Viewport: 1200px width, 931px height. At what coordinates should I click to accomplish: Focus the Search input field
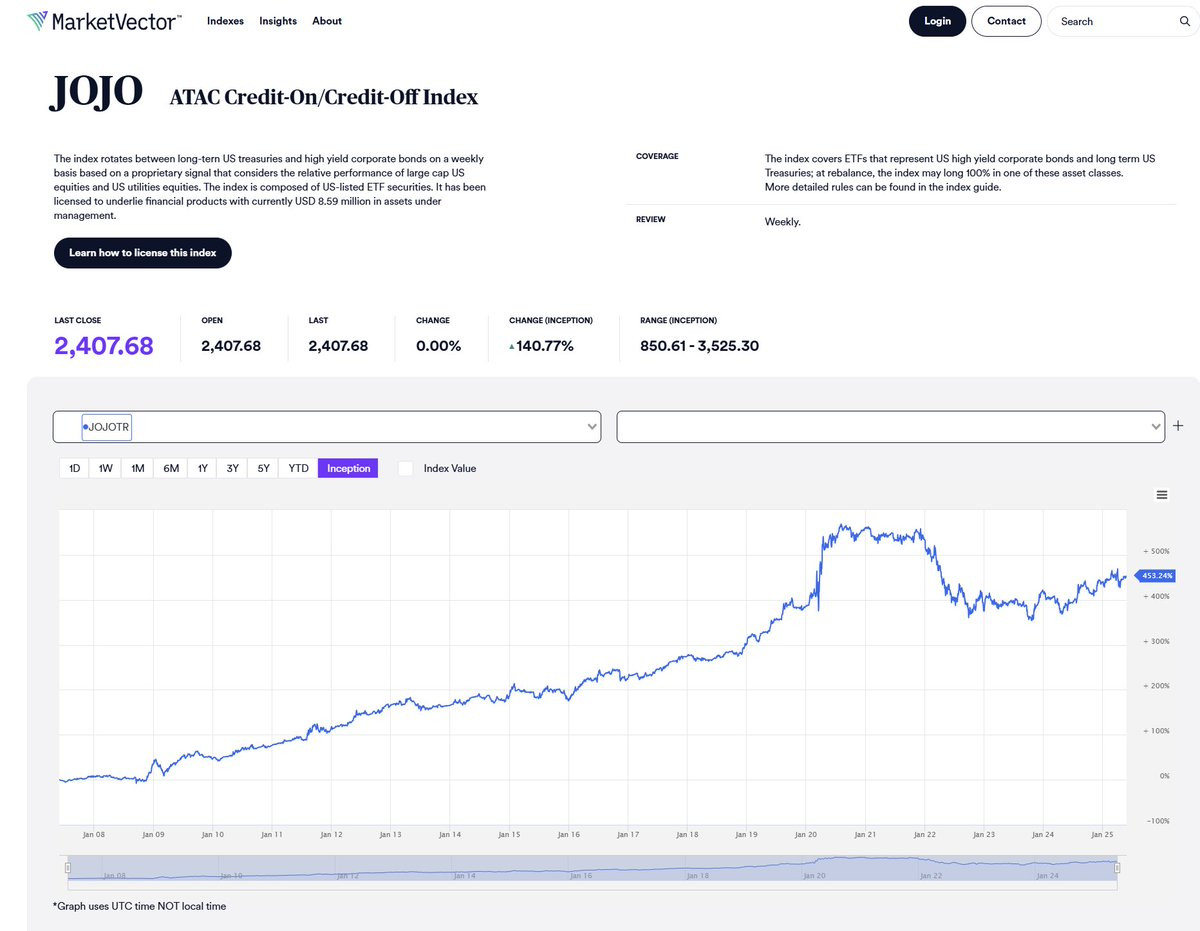coord(1115,21)
